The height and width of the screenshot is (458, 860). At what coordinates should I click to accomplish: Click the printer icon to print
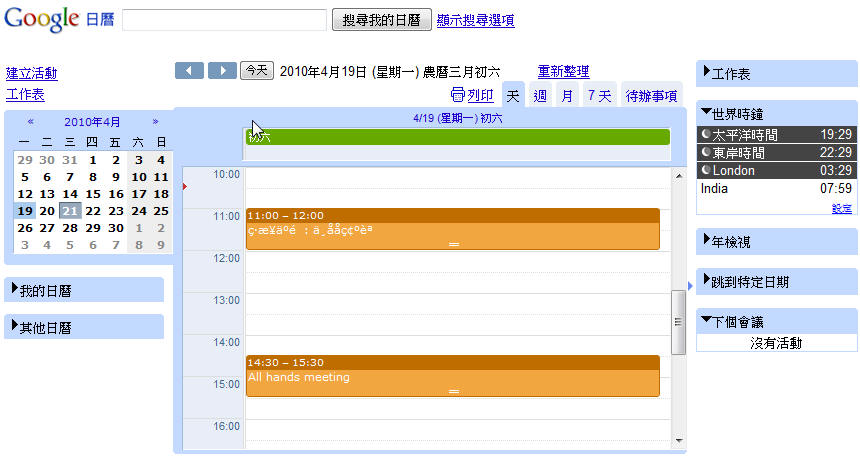tap(458, 96)
